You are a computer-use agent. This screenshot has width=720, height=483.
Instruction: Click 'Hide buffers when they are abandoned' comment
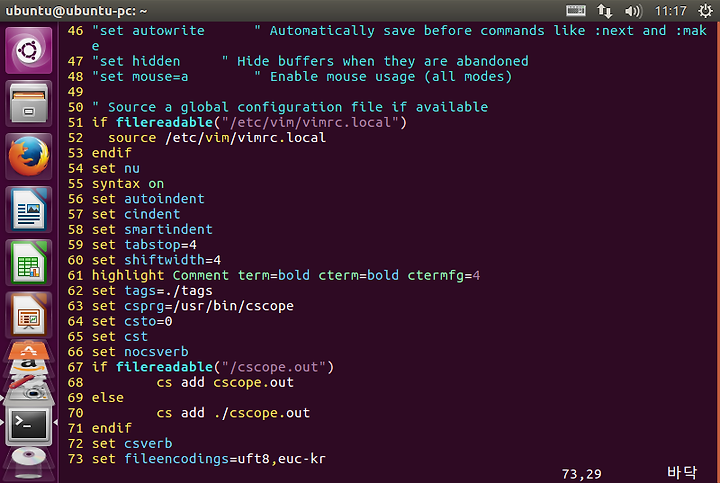(382, 61)
